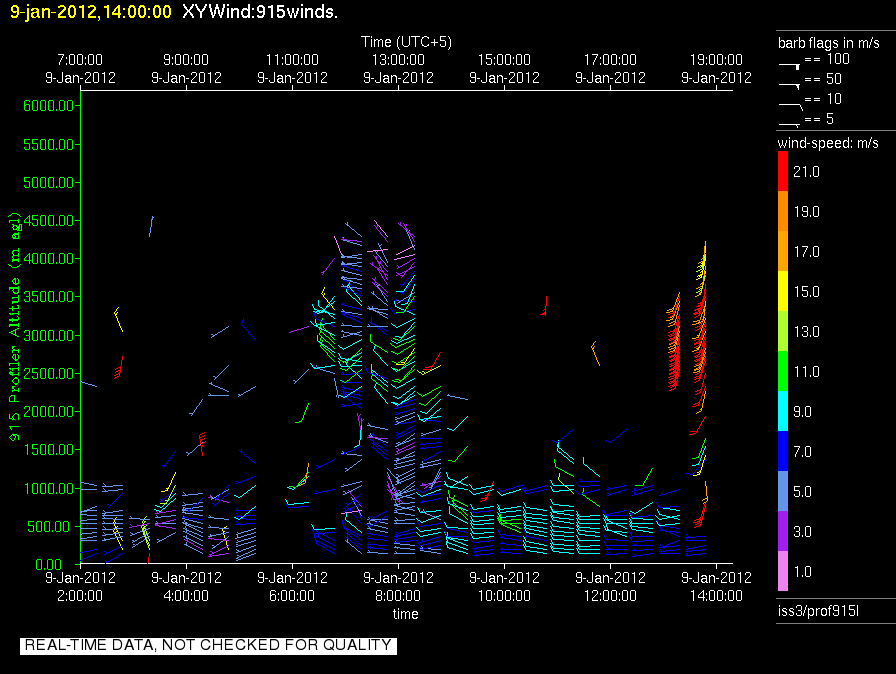Click the '1500.00' altitude axis label
This screenshot has width=896, height=674.
coord(49,450)
